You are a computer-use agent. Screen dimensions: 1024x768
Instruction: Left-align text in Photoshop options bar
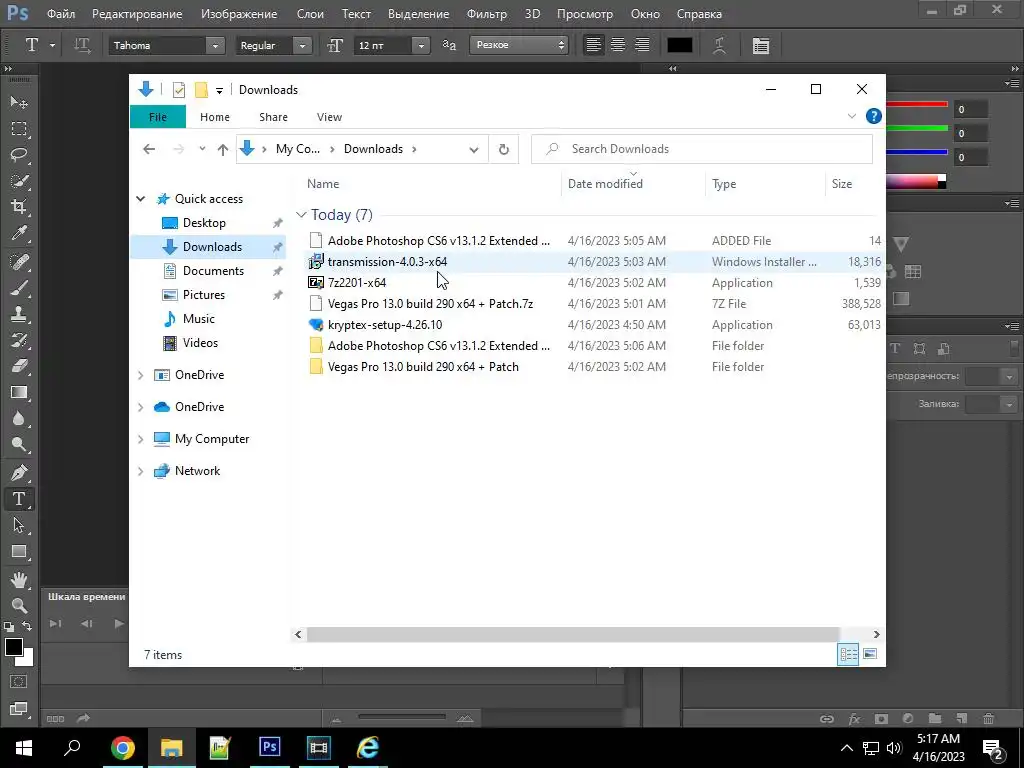[594, 44]
